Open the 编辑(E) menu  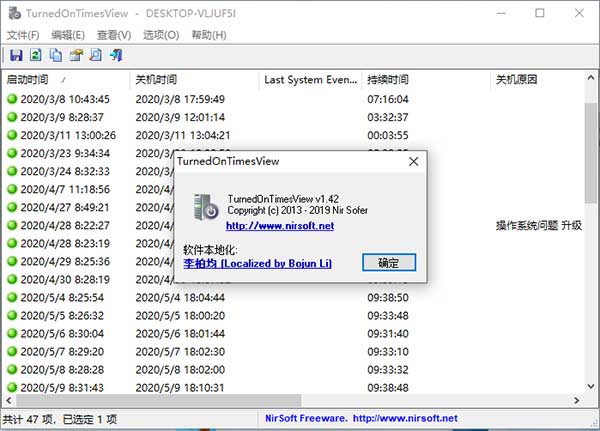point(68,35)
